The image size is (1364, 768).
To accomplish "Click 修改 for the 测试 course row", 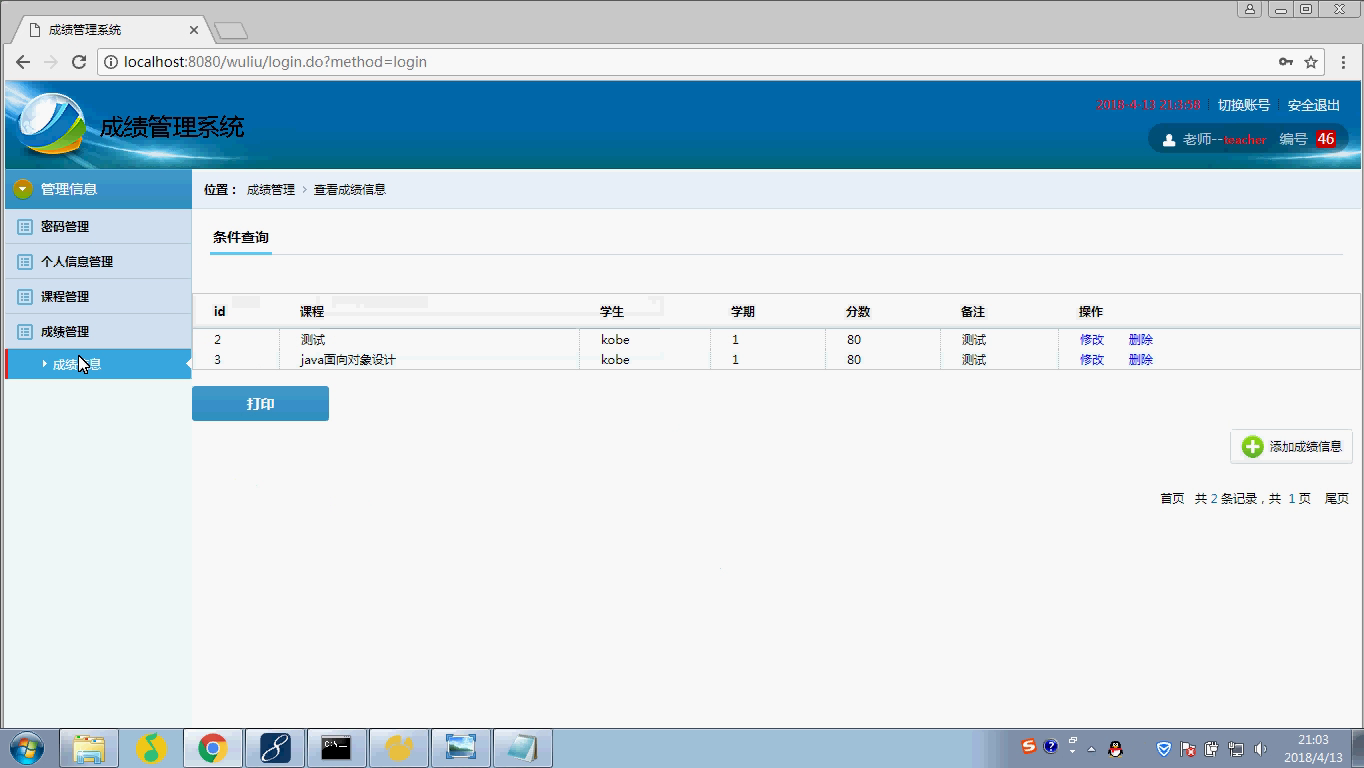I will 1092,340.
